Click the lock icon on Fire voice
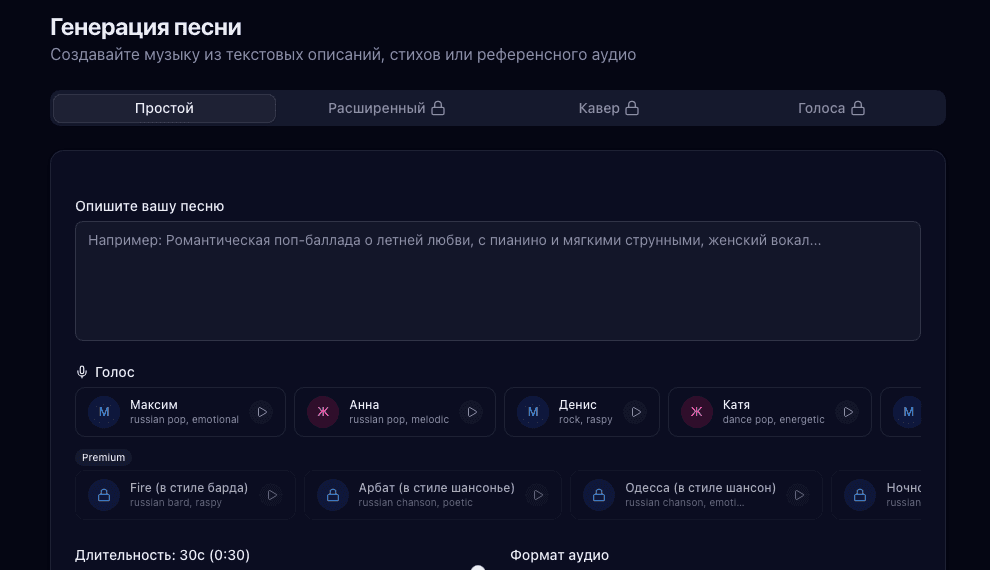The image size is (990, 570). coord(104,496)
